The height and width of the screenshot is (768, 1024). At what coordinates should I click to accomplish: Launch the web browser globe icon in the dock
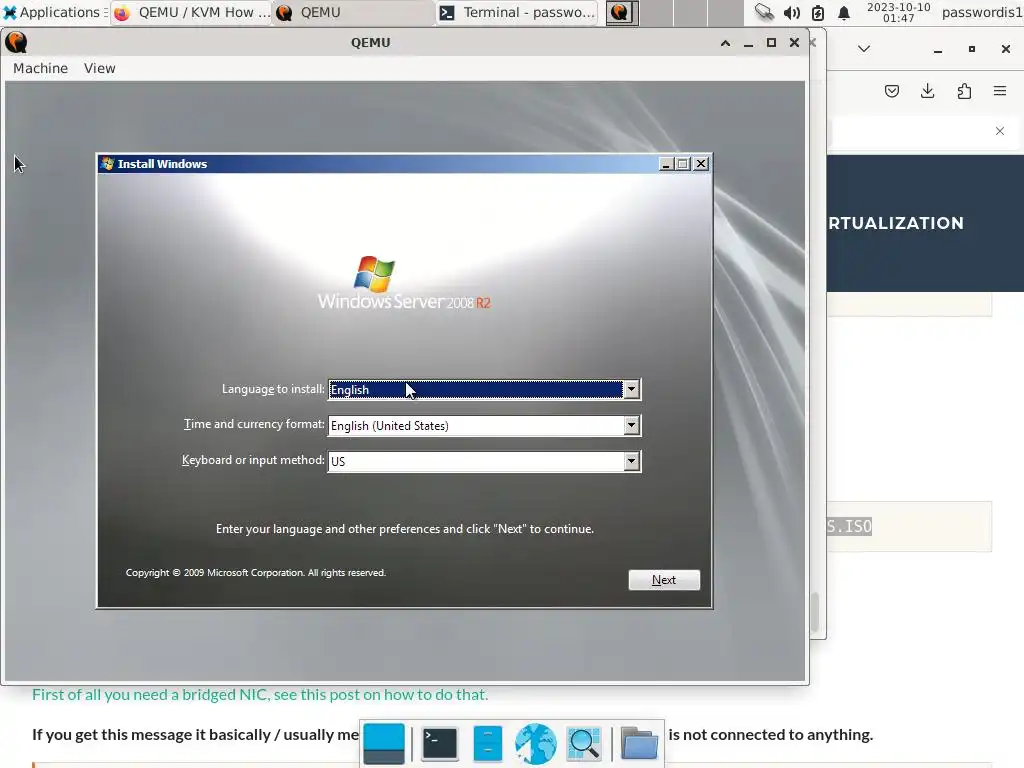536,744
